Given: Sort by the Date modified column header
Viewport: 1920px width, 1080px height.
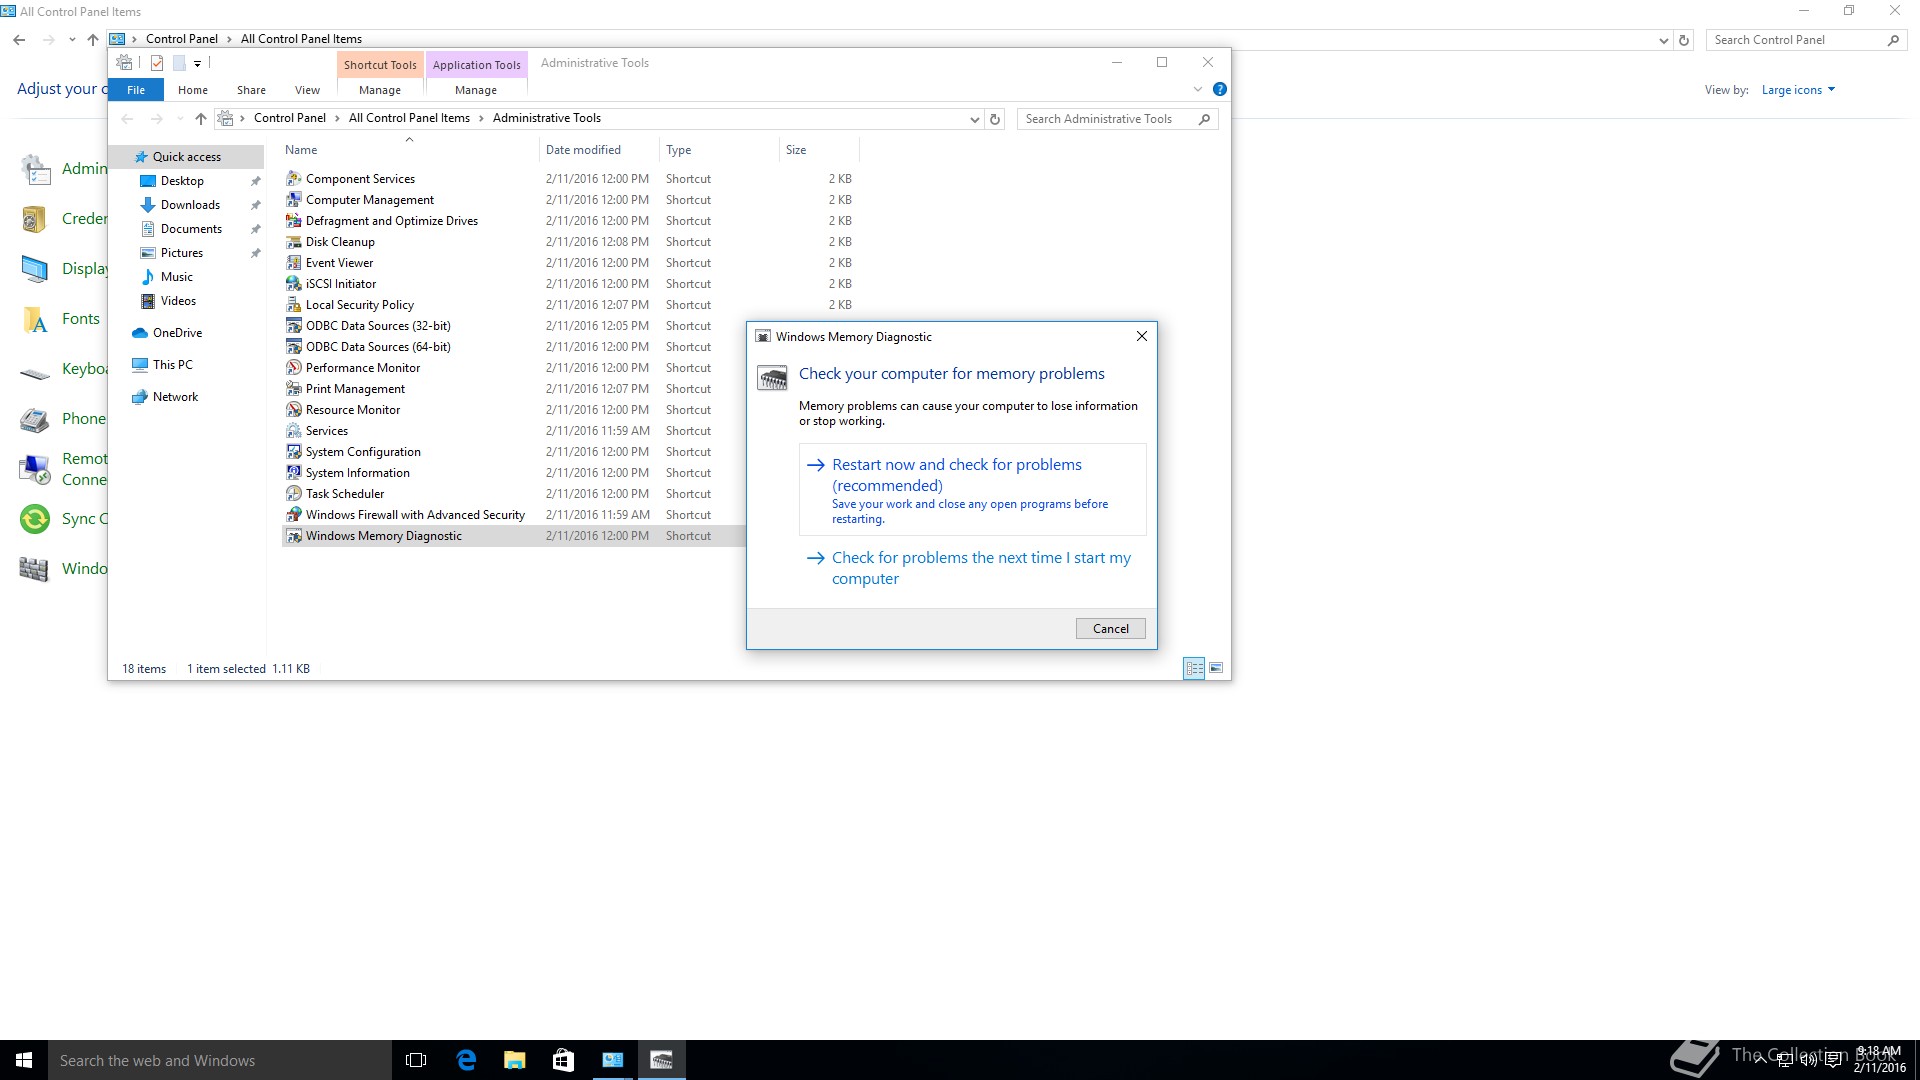Looking at the screenshot, I should pos(598,150).
